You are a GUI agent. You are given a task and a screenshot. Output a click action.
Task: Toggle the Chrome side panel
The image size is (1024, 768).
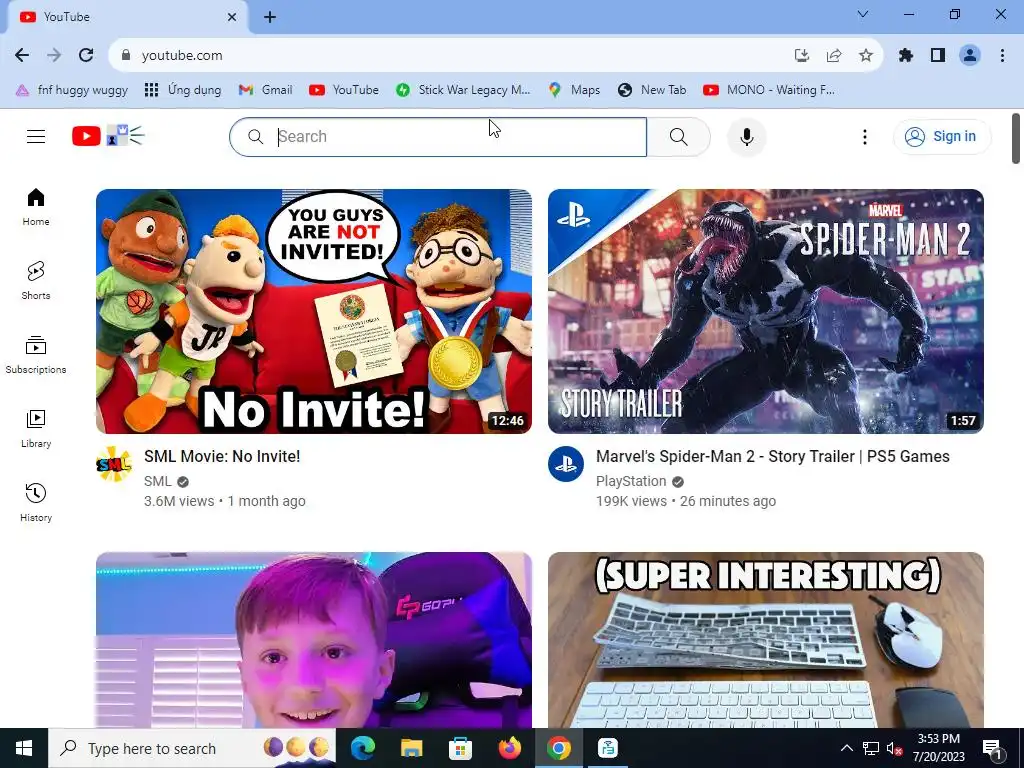(938, 56)
